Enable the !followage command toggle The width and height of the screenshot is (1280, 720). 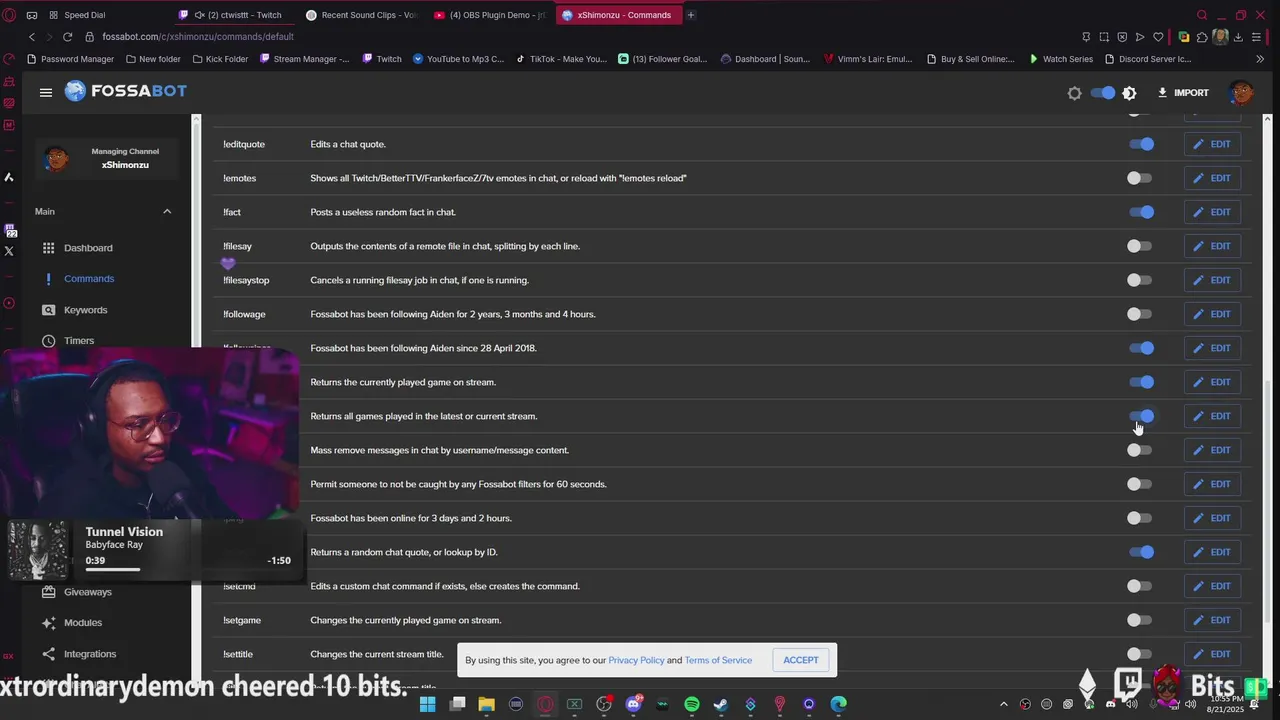point(1140,314)
